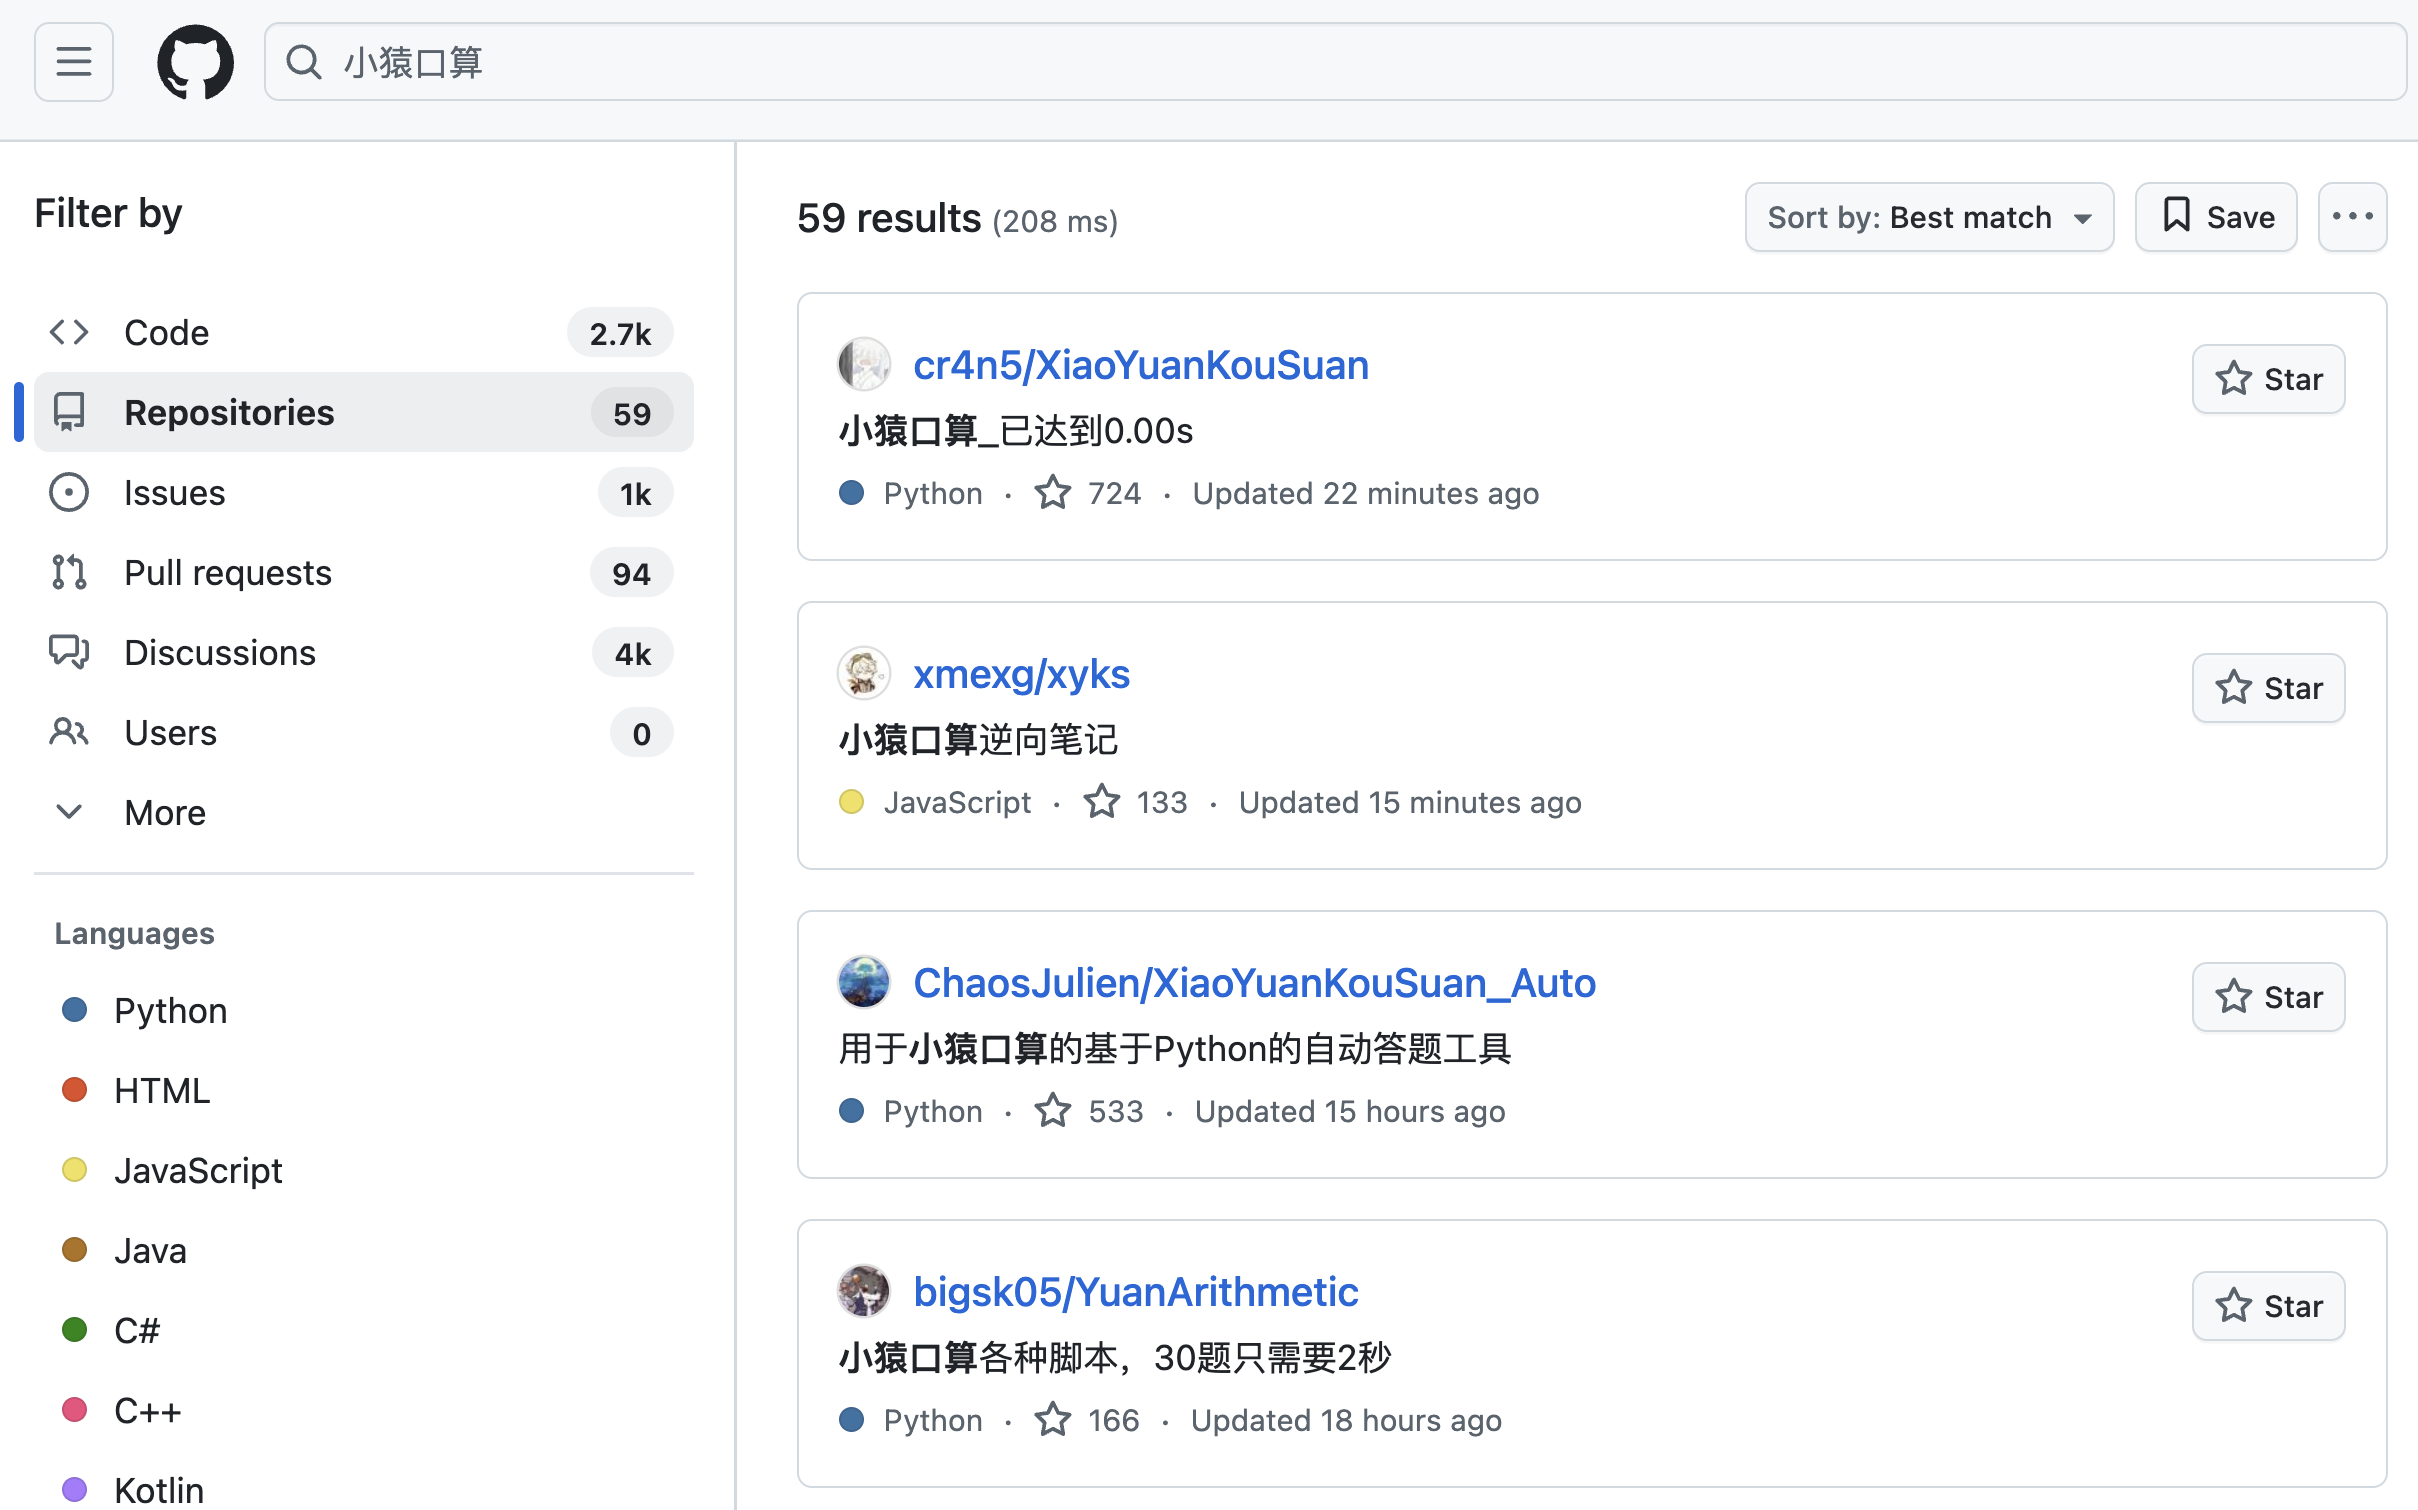Image resolution: width=2418 pixels, height=1510 pixels.
Task: Click xmexg user avatar
Action: tap(864, 673)
